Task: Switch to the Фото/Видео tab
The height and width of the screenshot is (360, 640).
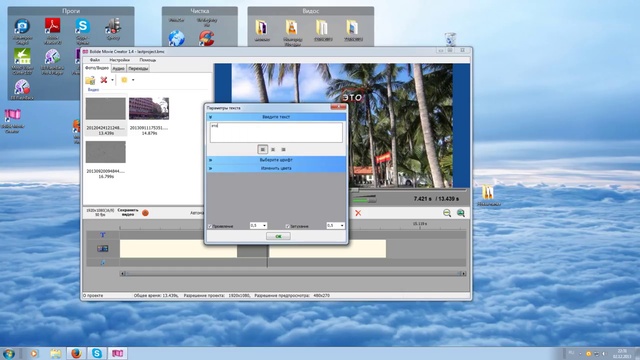Action: (97, 68)
